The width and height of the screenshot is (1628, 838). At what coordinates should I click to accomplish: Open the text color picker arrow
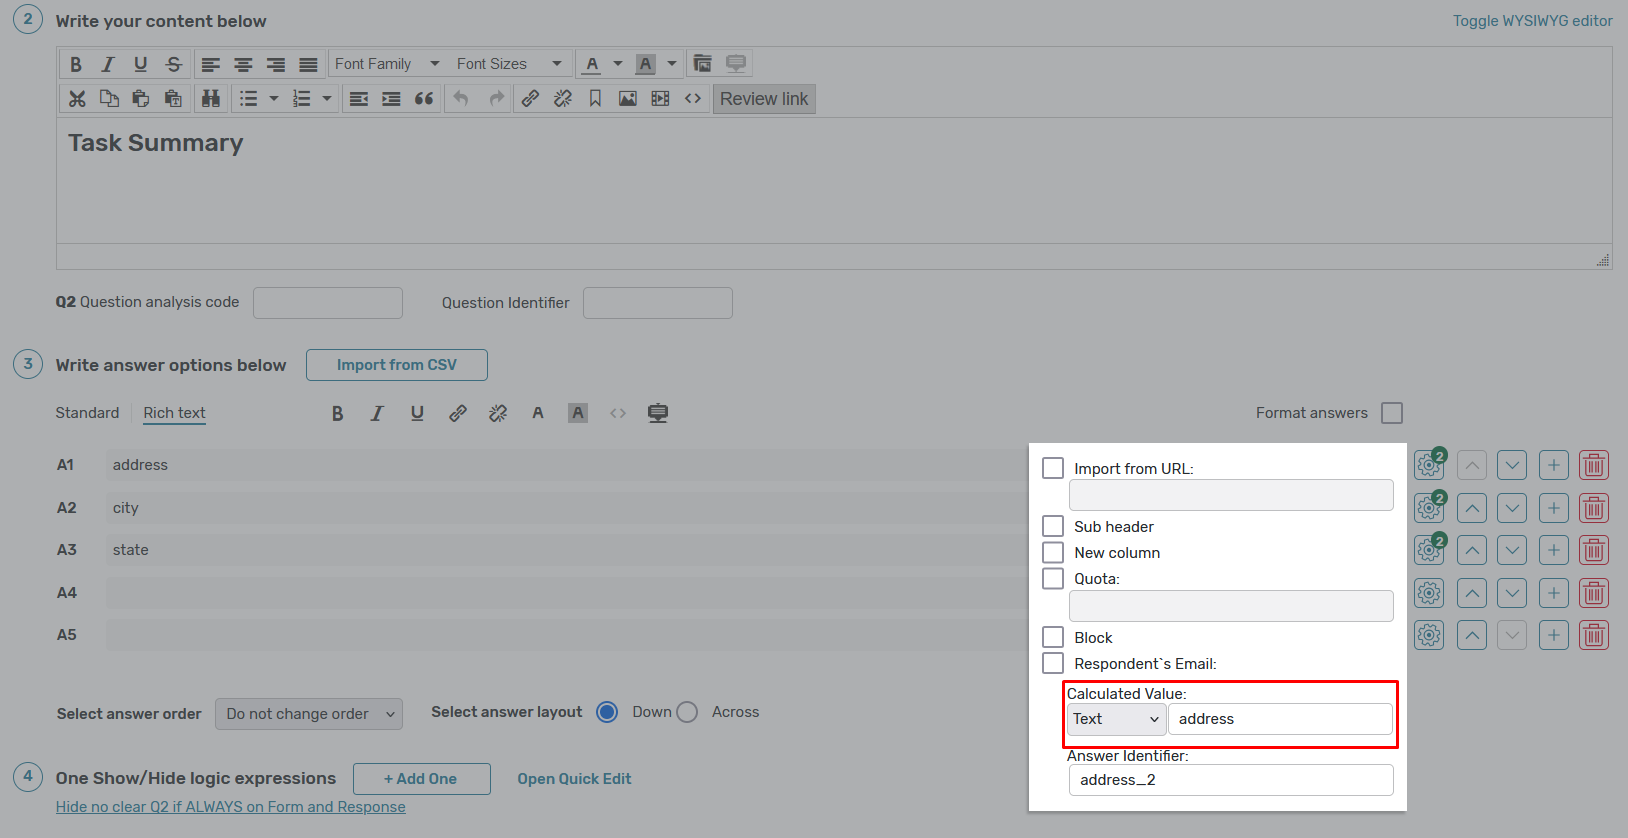click(618, 64)
